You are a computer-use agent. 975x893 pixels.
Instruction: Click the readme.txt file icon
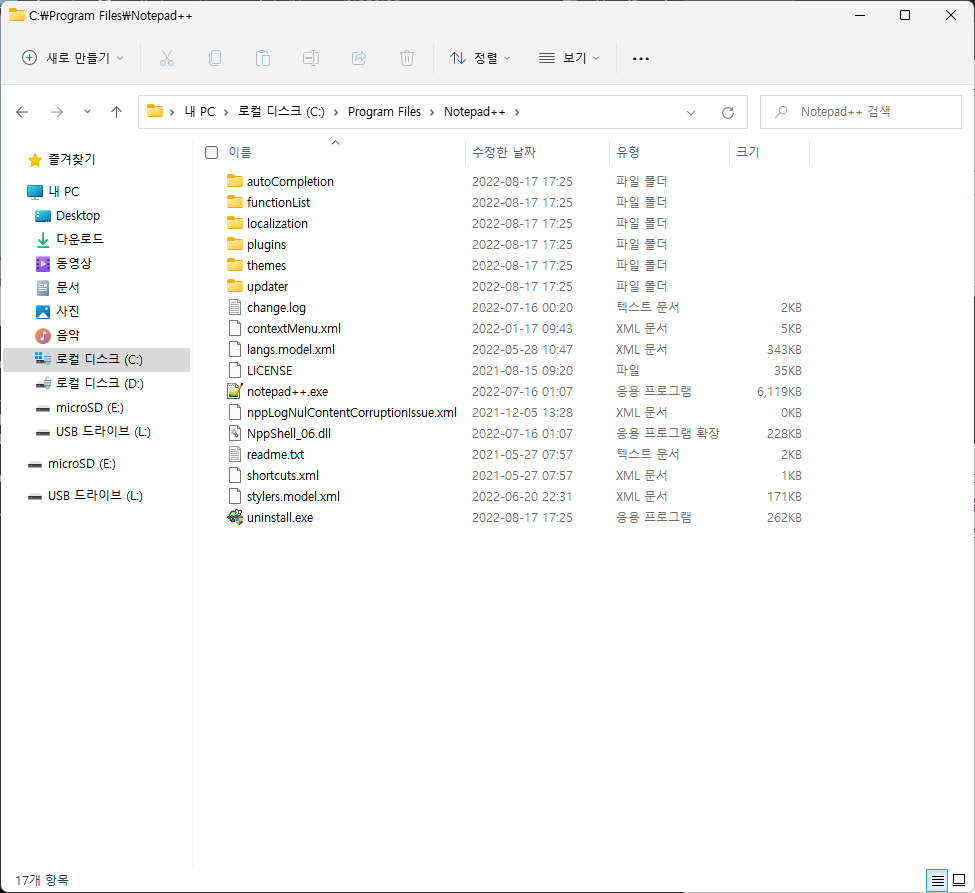coord(234,455)
